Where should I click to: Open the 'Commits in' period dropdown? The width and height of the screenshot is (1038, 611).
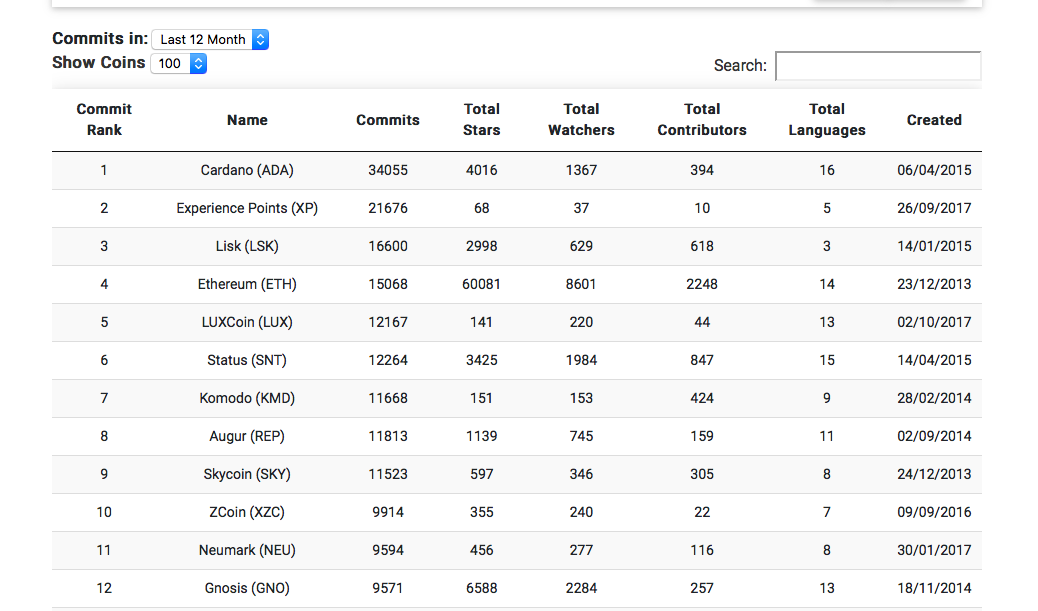point(210,40)
